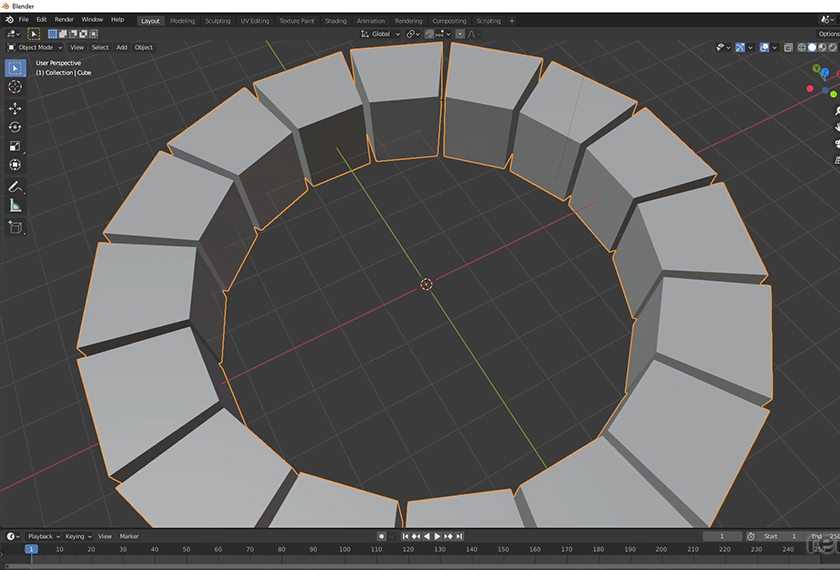Choose the Rotate tool

(x=15, y=127)
